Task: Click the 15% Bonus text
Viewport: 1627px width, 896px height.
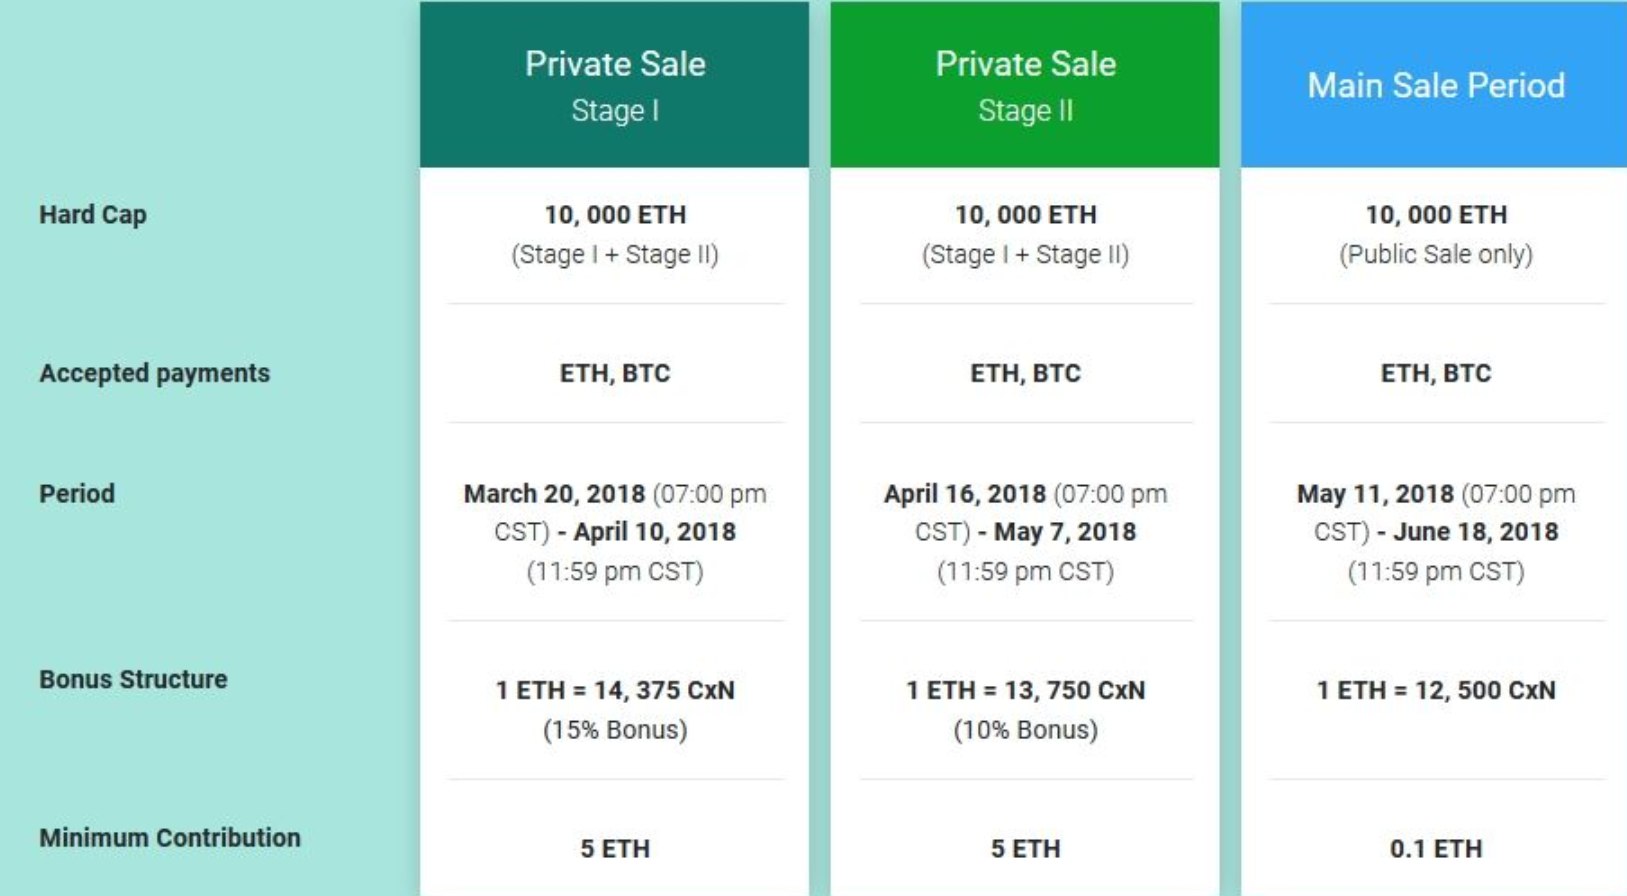Action: coord(615,730)
